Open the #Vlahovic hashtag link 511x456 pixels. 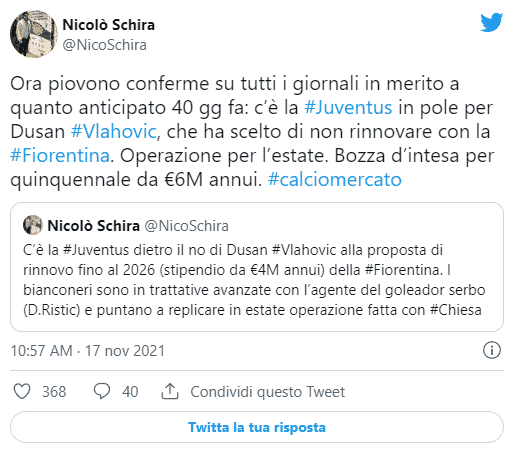113,132
